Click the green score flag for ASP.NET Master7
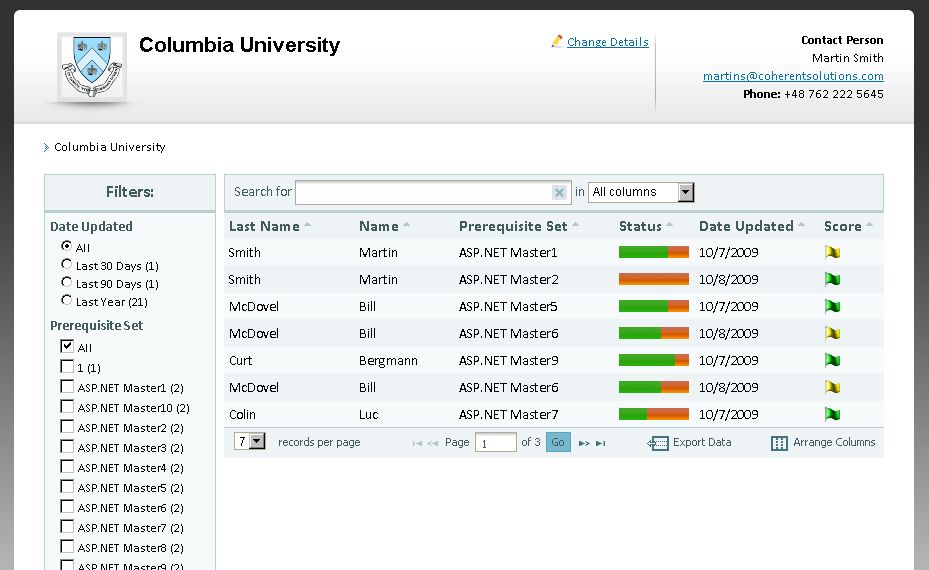 [832, 414]
